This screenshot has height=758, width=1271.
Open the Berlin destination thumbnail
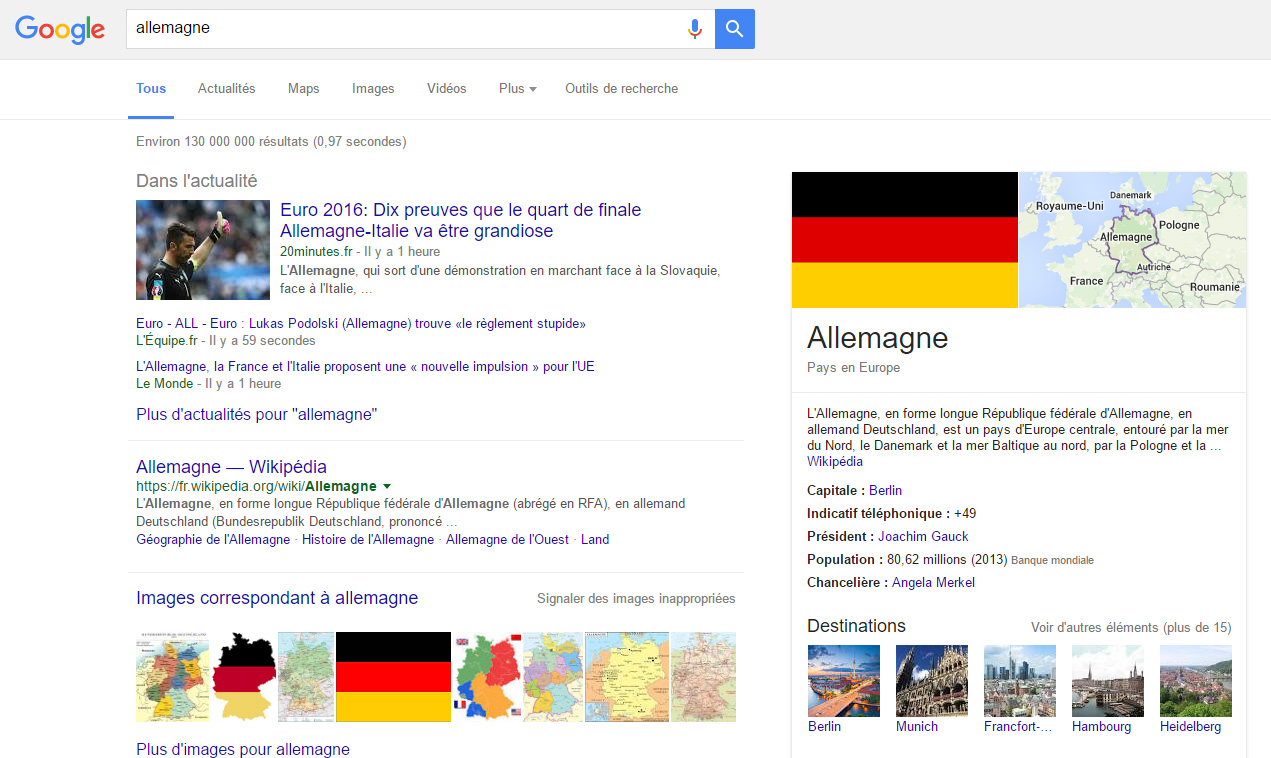pos(843,681)
